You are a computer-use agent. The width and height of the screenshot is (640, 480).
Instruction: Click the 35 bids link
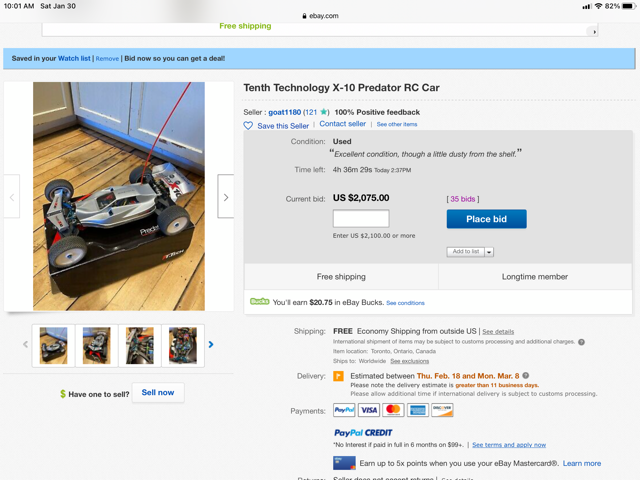pyautogui.click(x=462, y=199)
